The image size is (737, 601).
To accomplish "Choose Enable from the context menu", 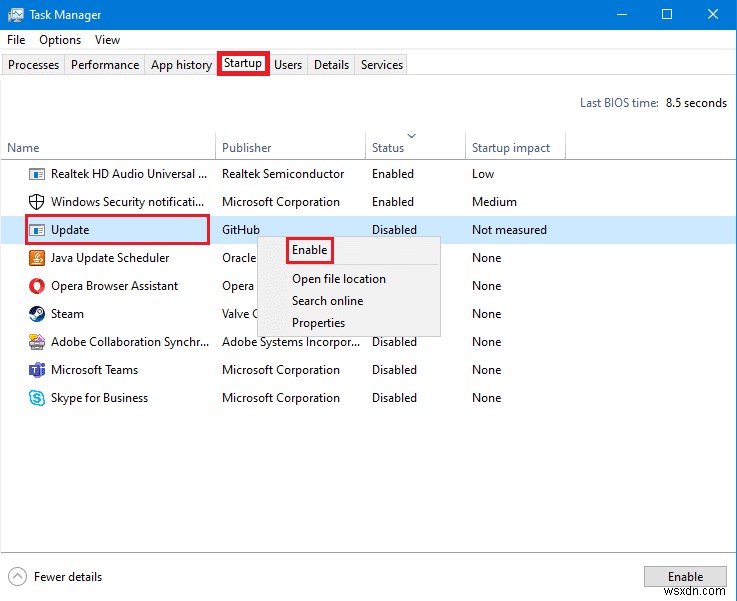I will coord(309,250).
